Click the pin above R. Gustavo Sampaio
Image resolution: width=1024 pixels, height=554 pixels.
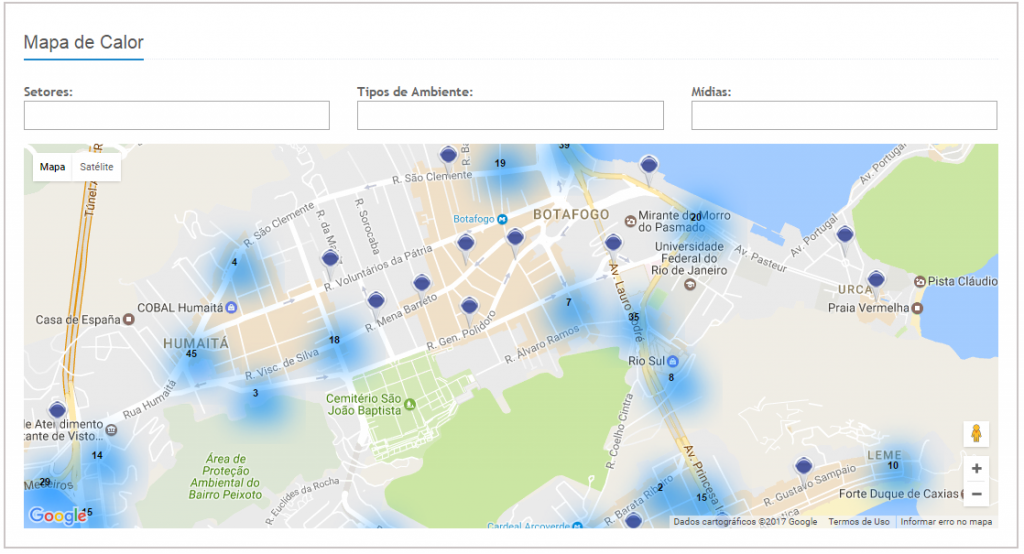tap(804, 469)
